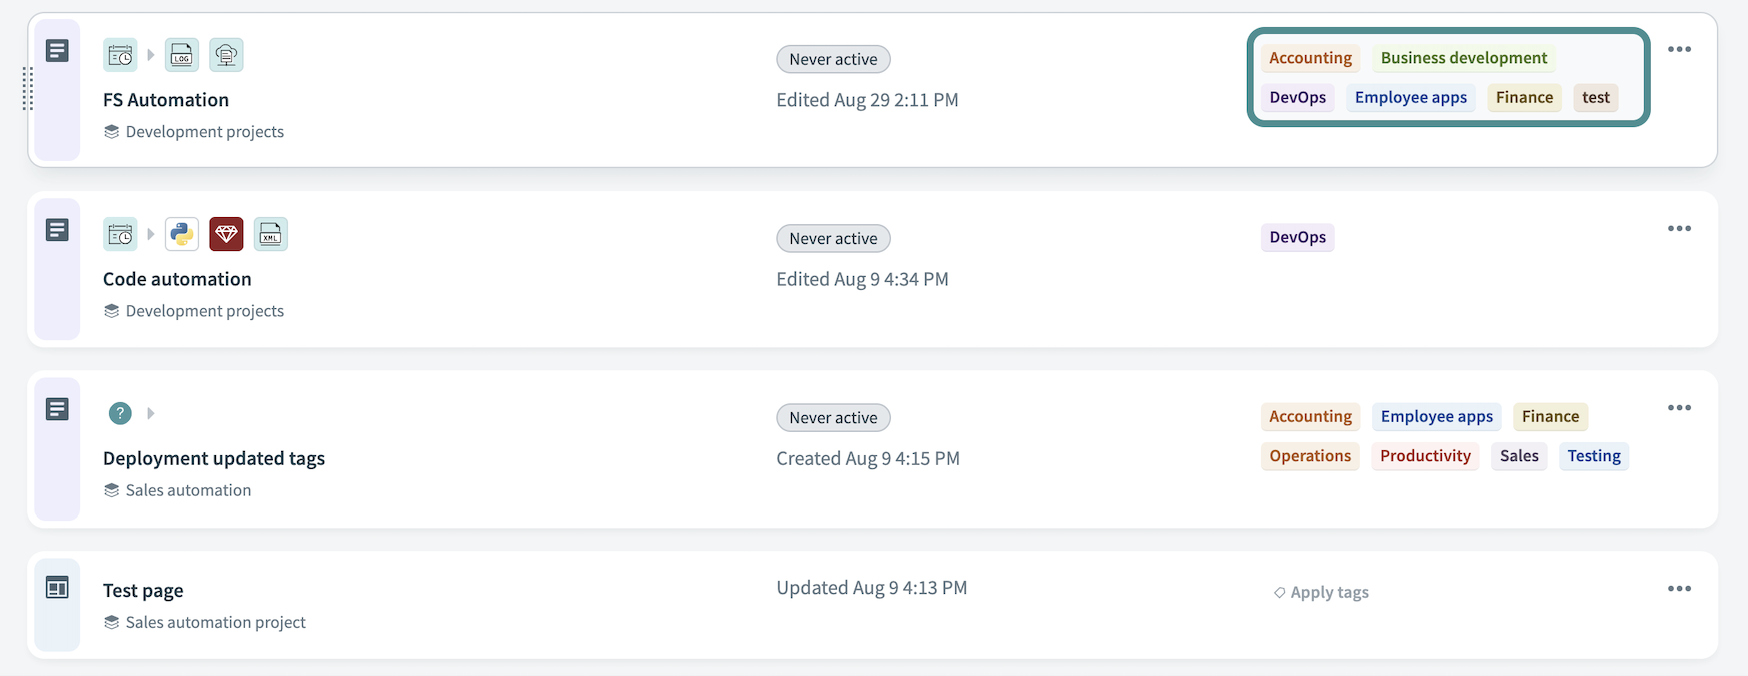The image size is (1748, 676).
Task: Grab the drag handle left of FS Automation
Action: [x=27, y=89]
